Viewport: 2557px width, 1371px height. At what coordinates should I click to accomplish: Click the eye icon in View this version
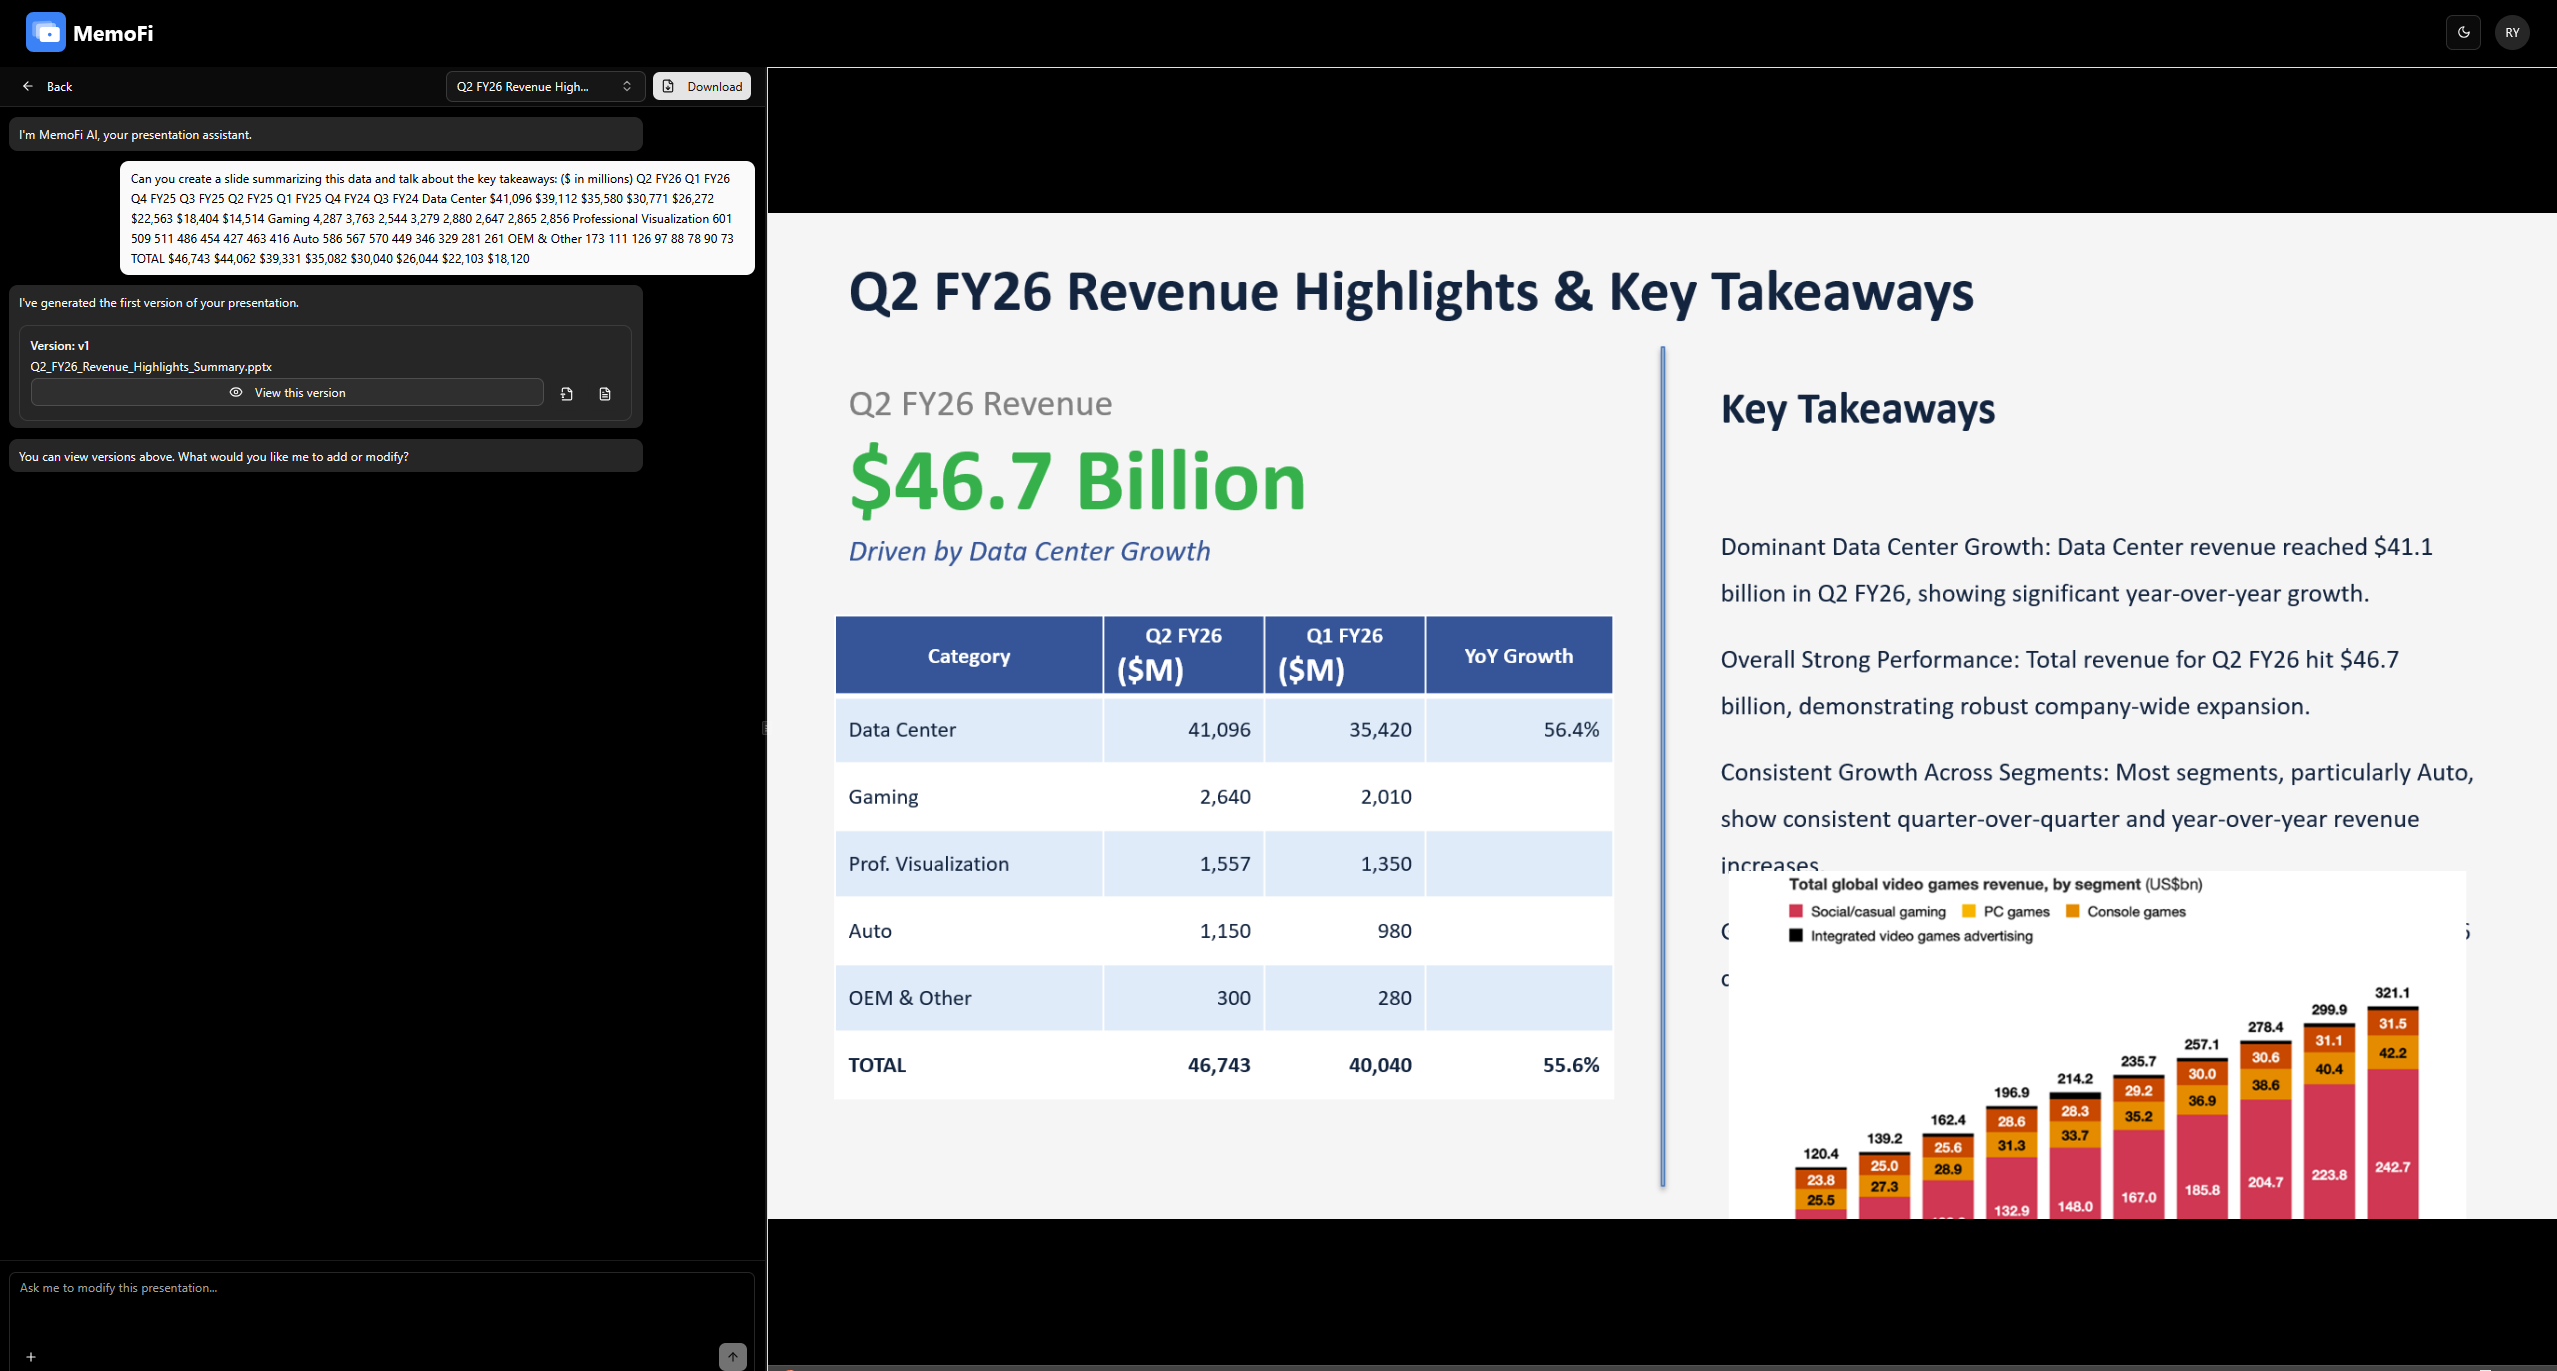[236, 392]
